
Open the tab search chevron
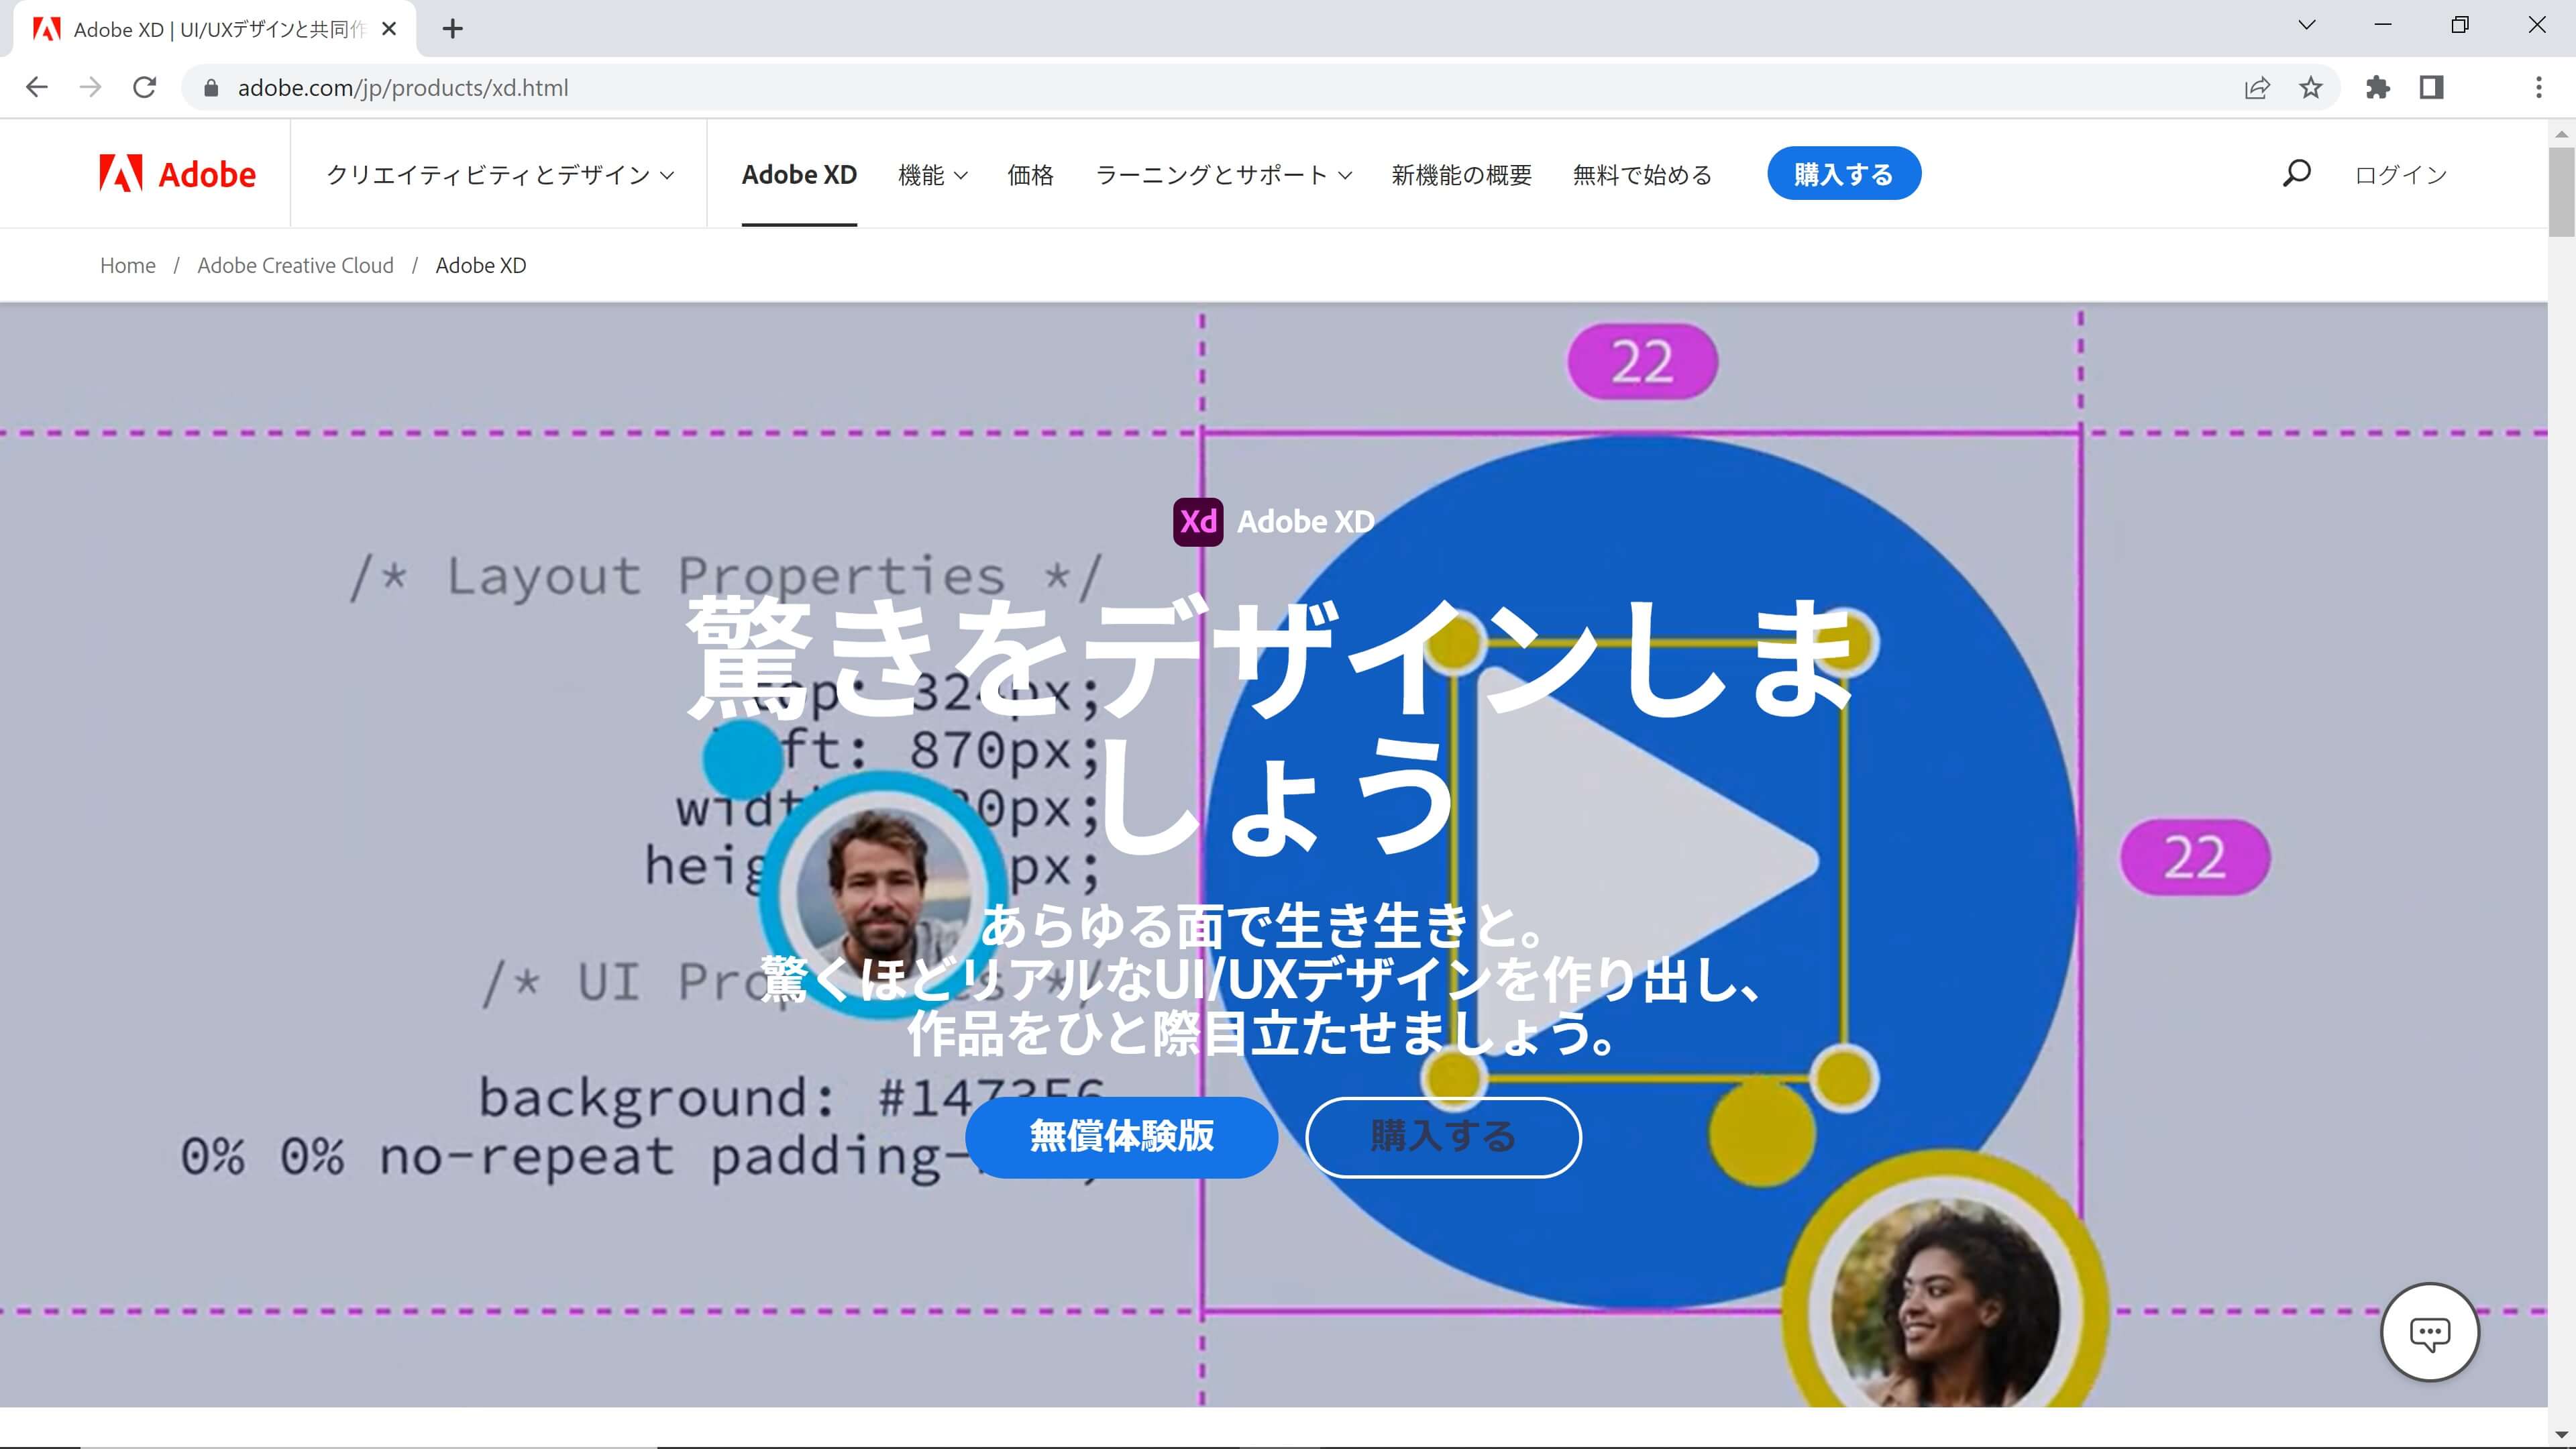[x=2306, y=26]
